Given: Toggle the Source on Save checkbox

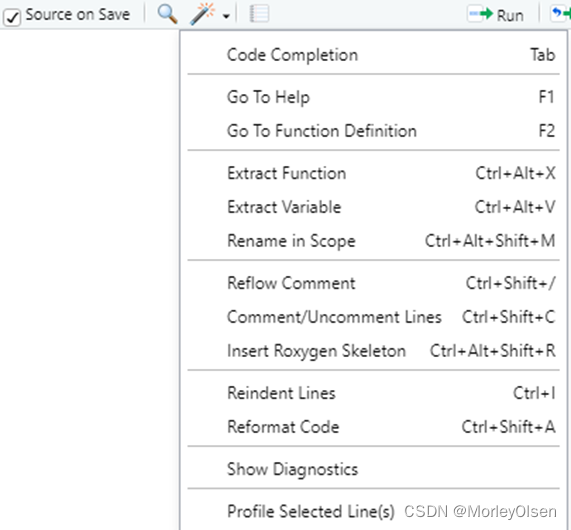Looking at the screenshot, I should point(12,17).
